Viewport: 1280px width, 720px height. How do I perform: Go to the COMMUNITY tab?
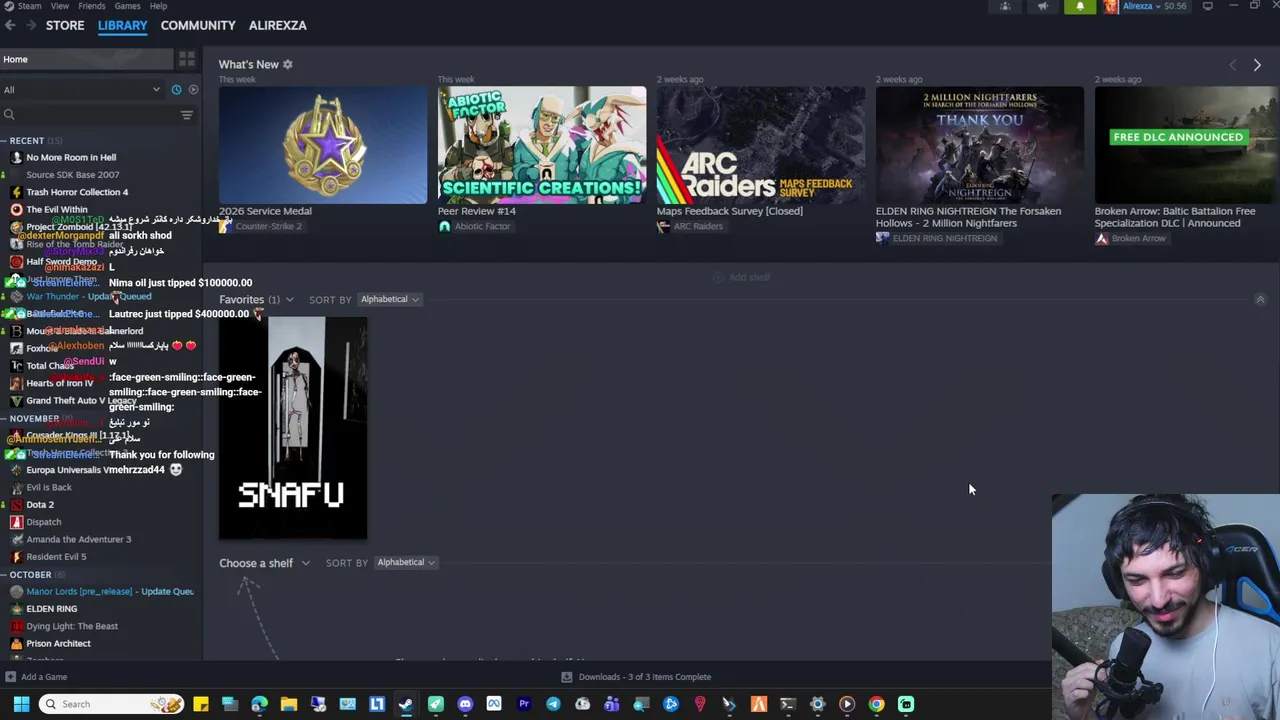198,25
